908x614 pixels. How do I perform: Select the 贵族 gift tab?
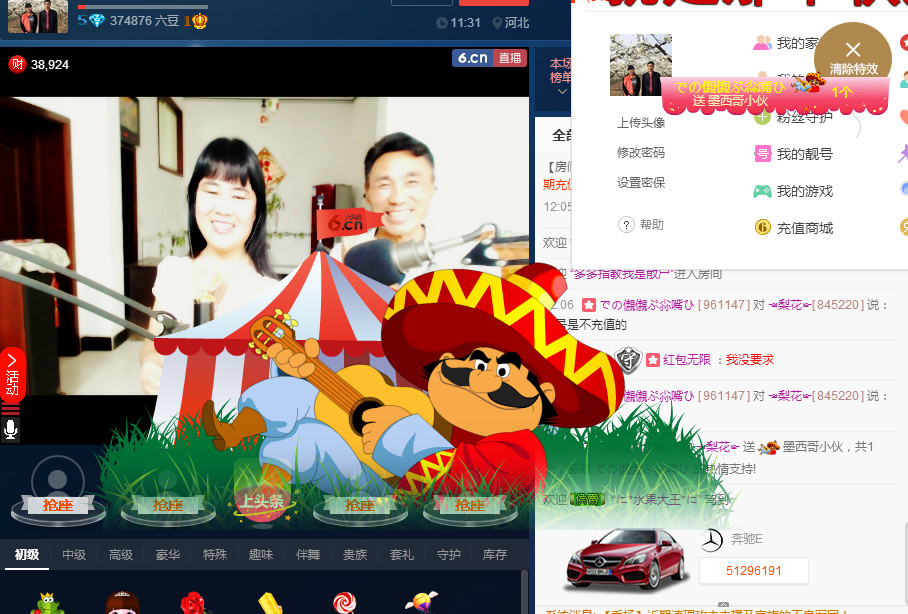tap(354, 554)
